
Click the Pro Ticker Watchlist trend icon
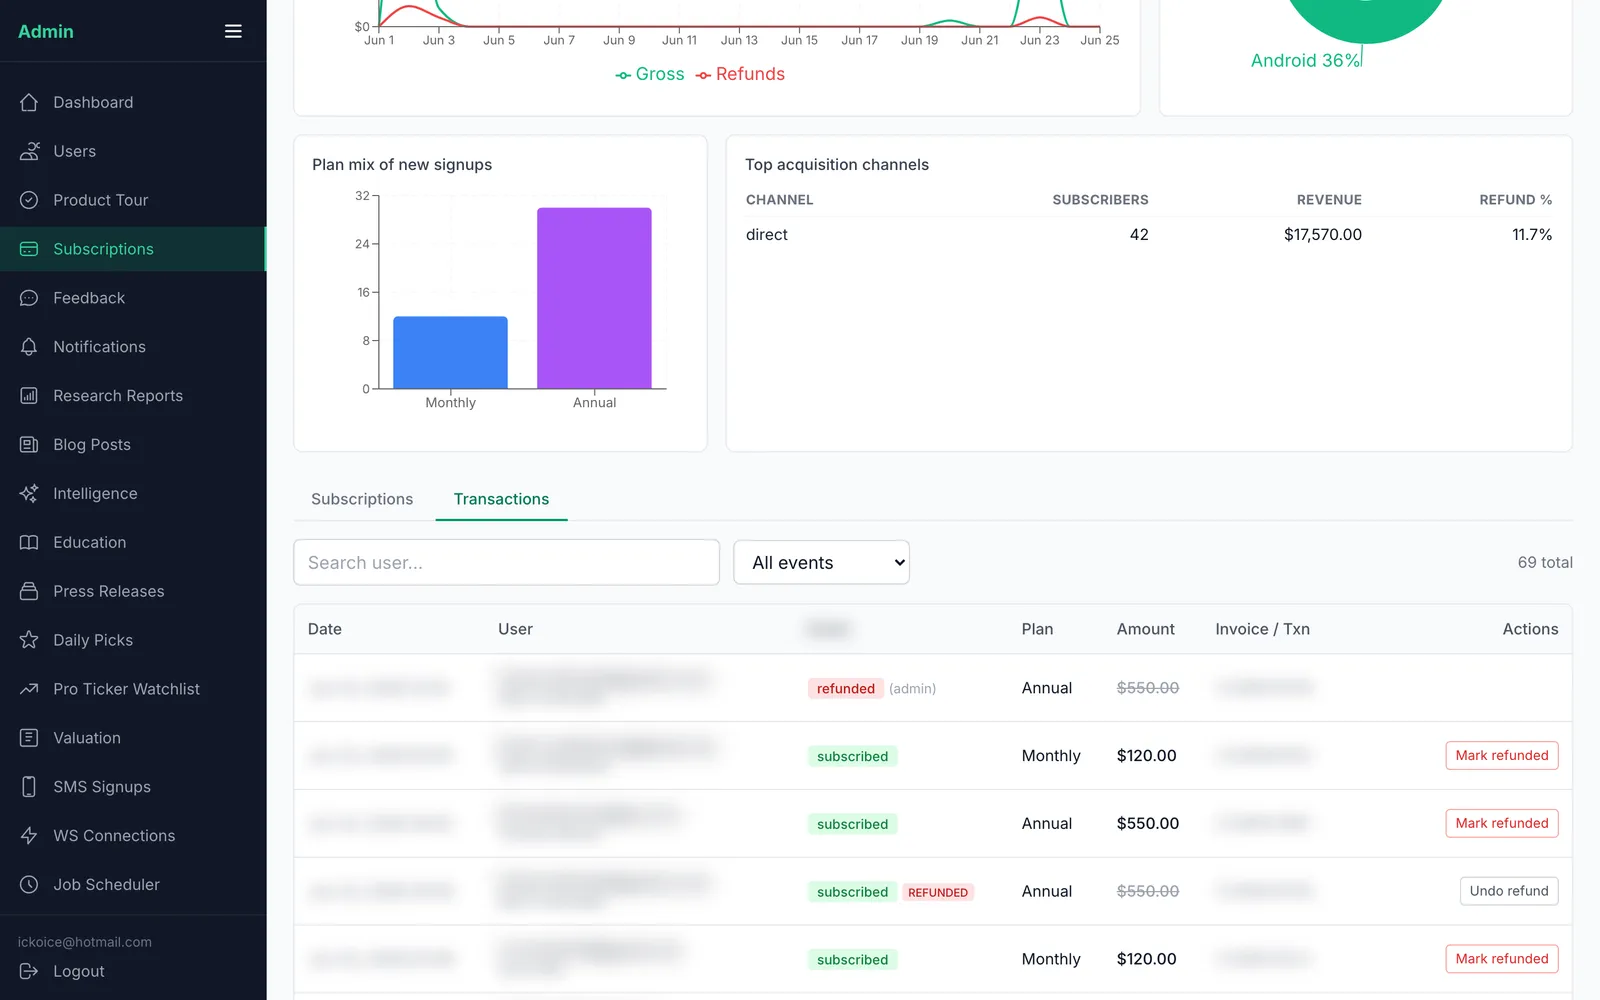(29, 689)
